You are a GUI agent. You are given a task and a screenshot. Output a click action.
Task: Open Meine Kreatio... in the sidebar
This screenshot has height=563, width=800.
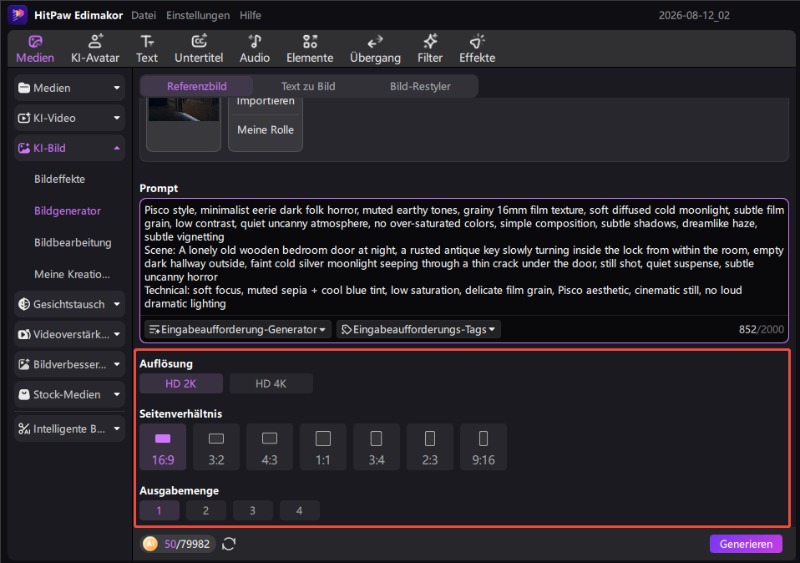[72, 274]
